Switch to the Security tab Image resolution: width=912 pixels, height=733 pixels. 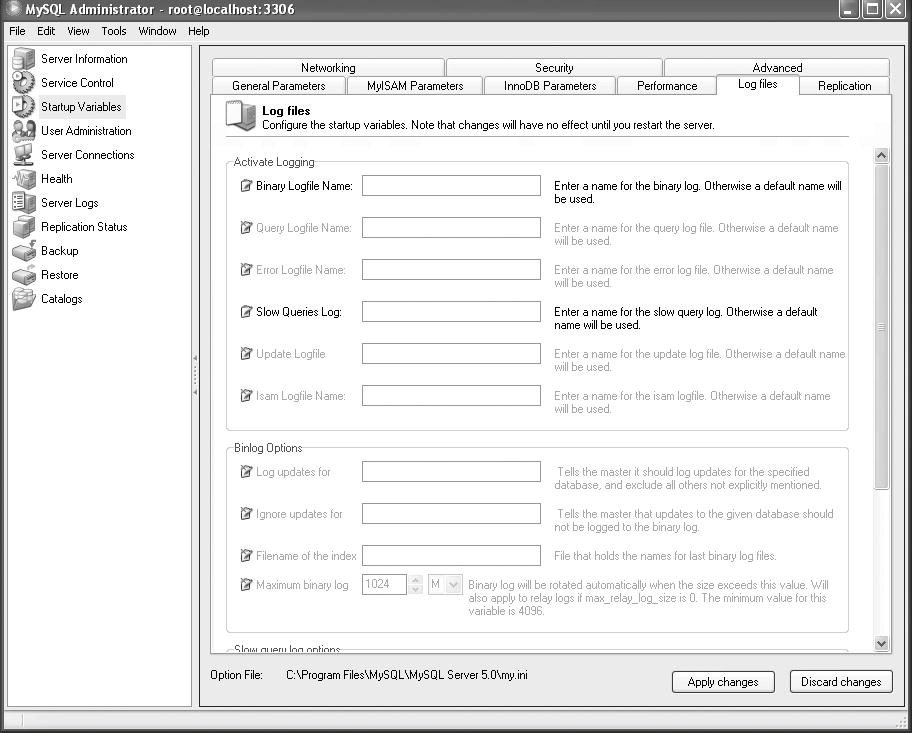554,67
